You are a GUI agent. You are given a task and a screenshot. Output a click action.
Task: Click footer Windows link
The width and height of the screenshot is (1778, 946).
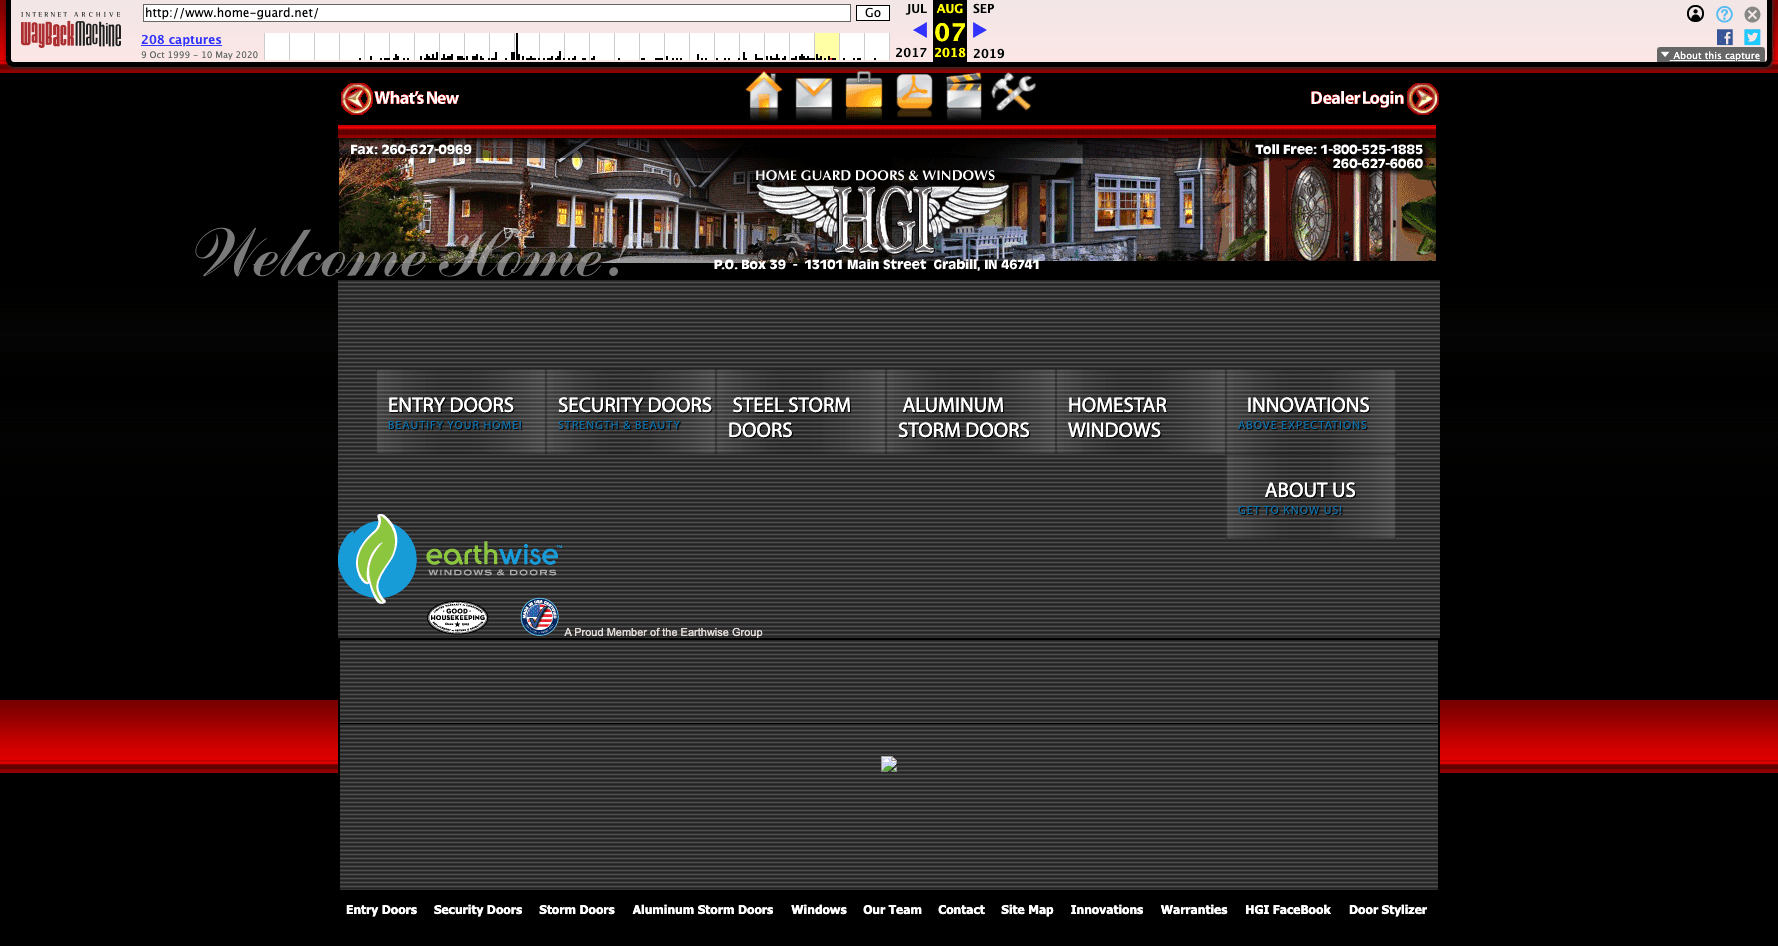(819, 910)
